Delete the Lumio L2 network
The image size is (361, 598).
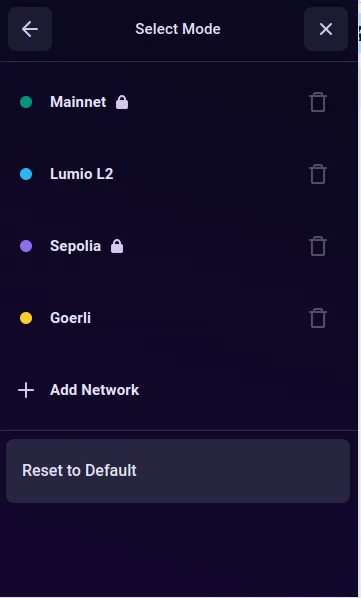(x=318, y=174)
